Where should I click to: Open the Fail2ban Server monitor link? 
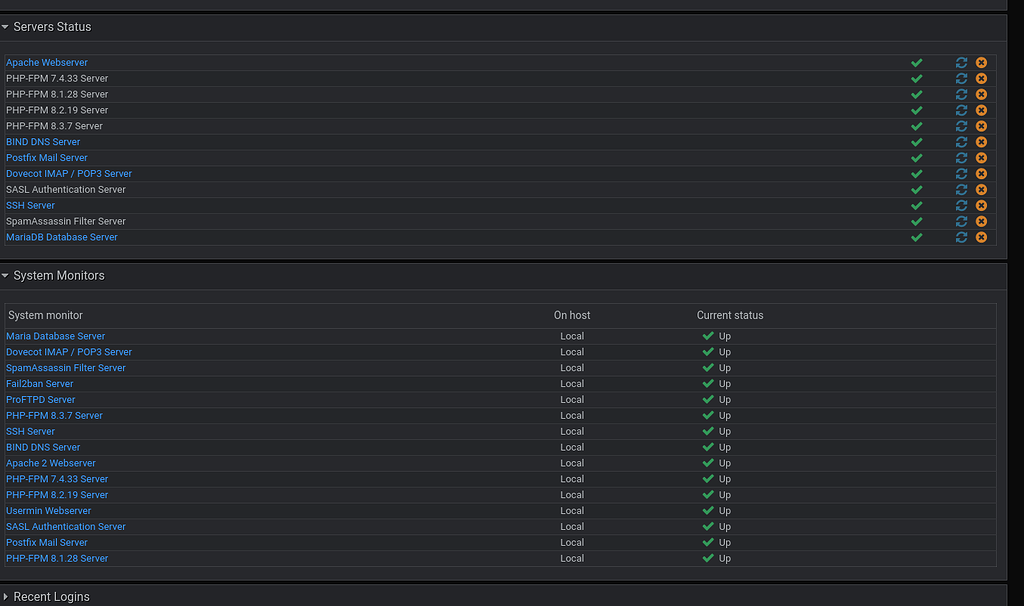(40, 384)
